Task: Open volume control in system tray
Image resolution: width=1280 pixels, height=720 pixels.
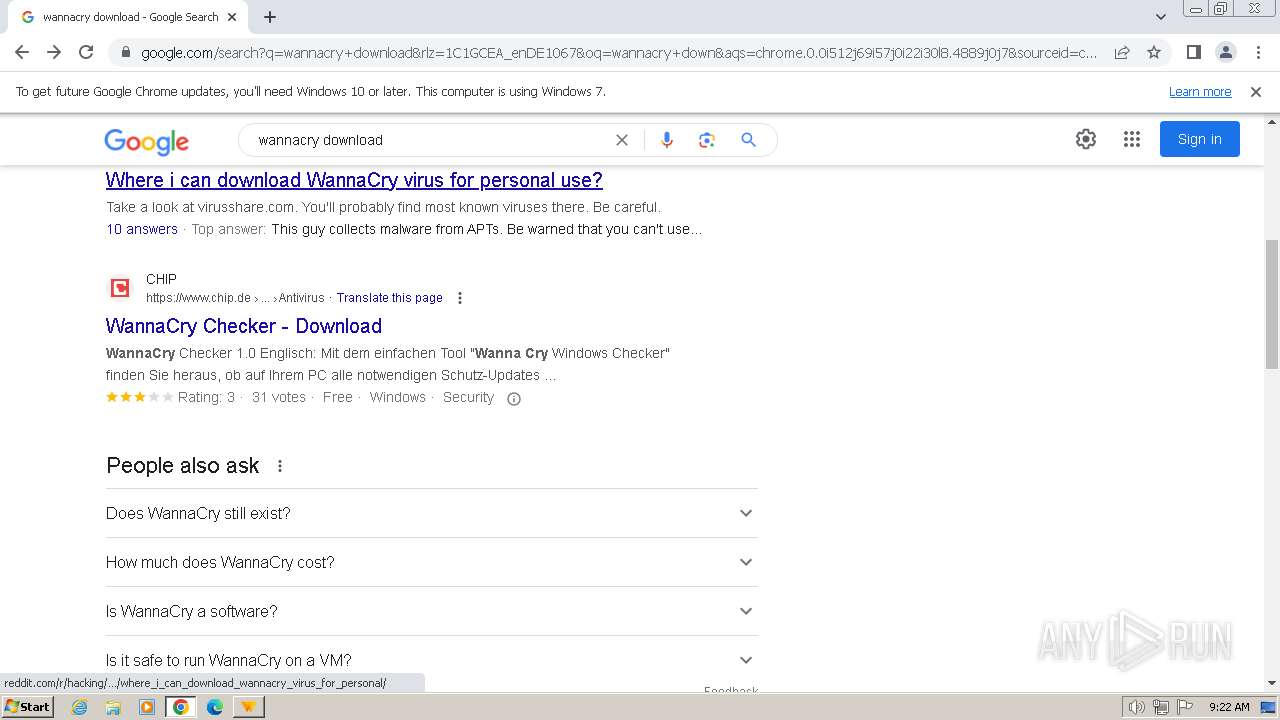Action: tap(1136, 707)
